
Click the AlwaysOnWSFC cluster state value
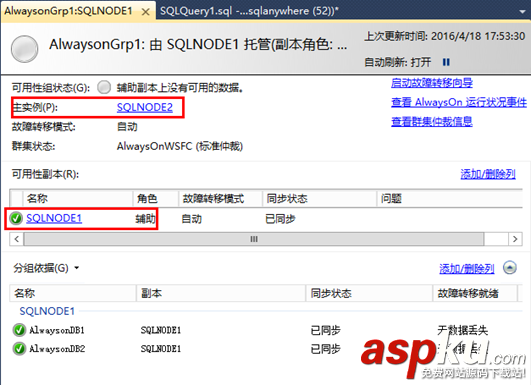[180, 146]
